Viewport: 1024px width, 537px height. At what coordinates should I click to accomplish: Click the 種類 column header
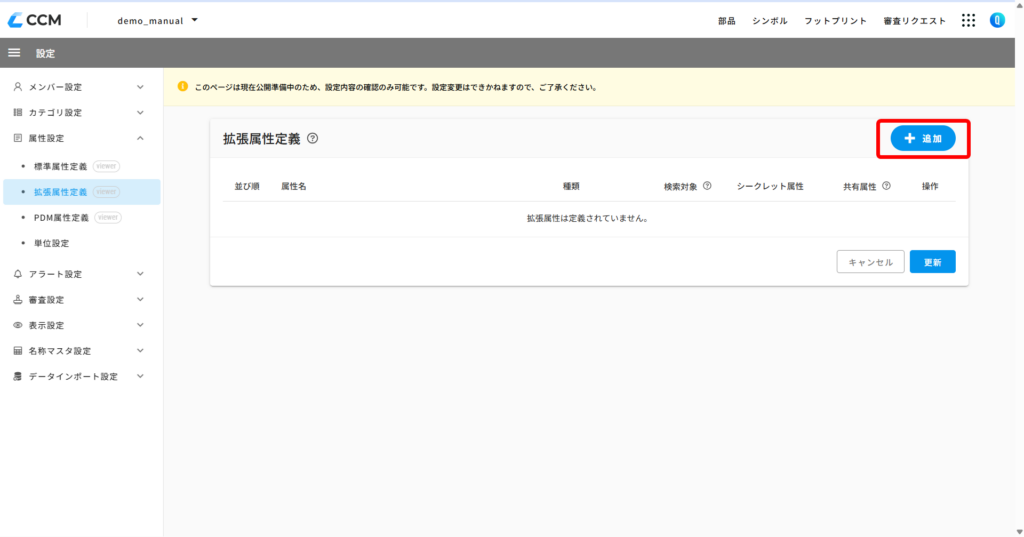[571, 186]
